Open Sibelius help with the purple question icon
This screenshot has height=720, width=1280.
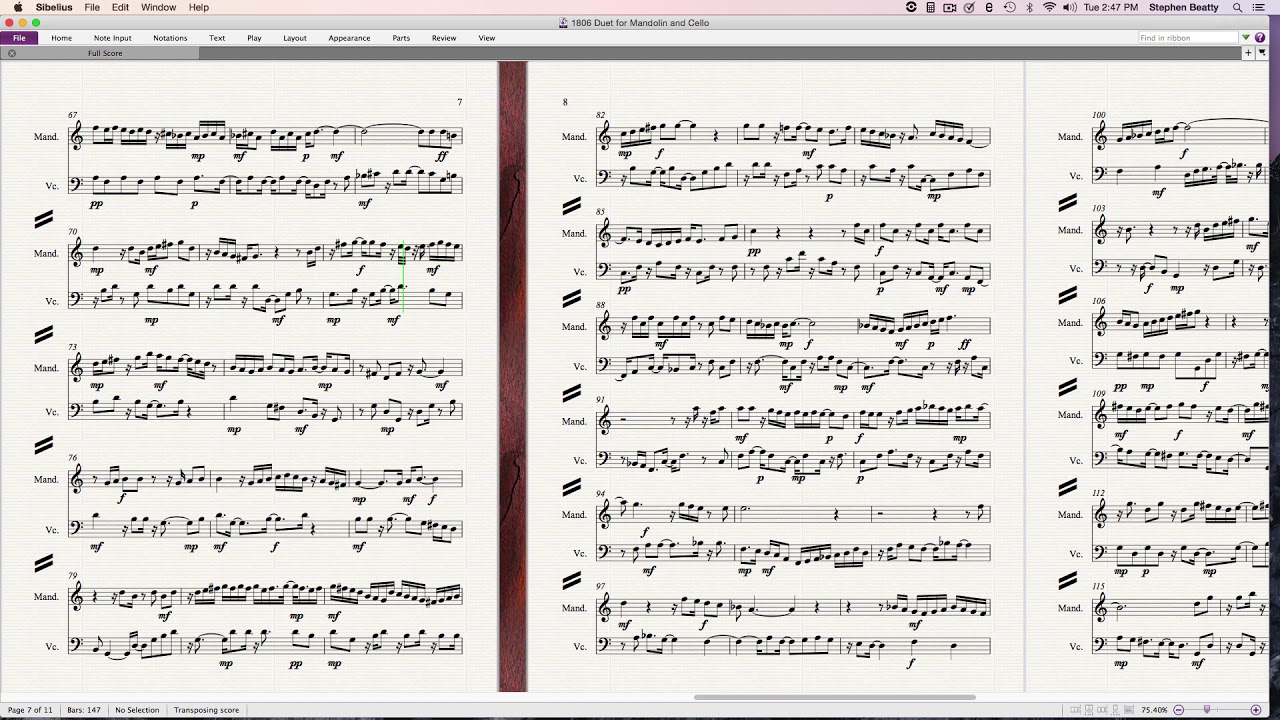[1260, 38]
